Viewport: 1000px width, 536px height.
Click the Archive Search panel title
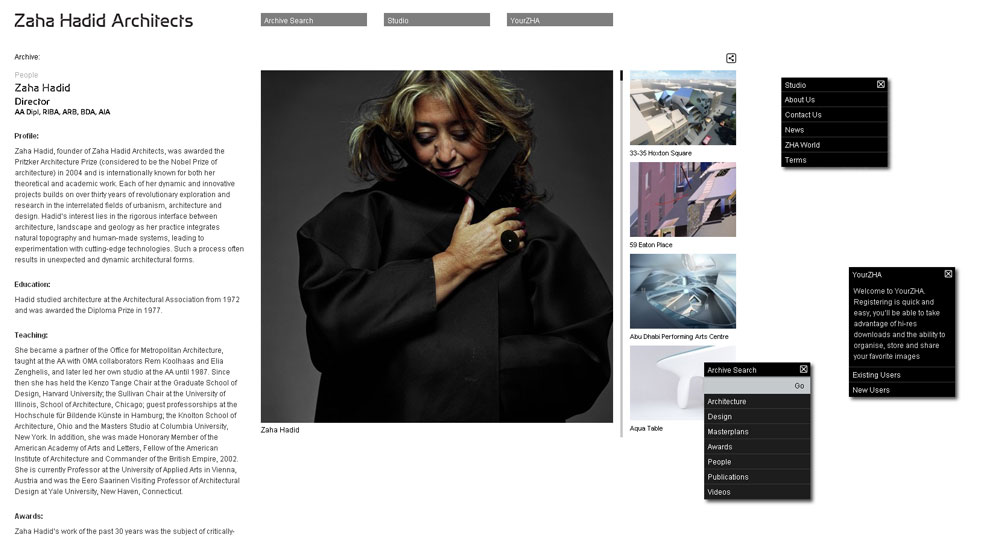tap(732, 370)
